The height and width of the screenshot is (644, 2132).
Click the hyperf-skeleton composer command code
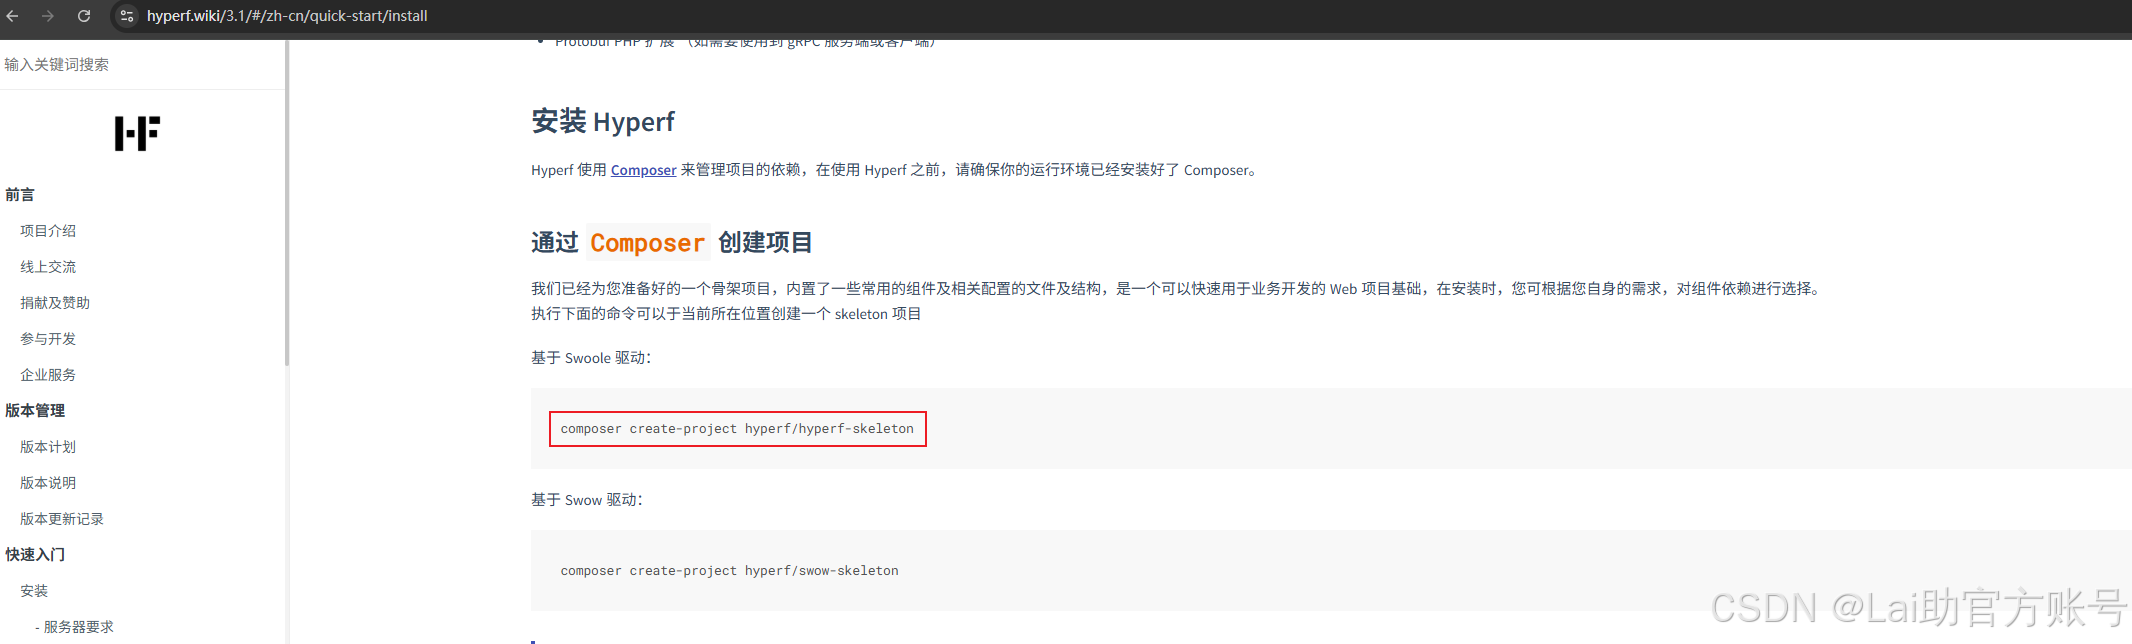737,429
